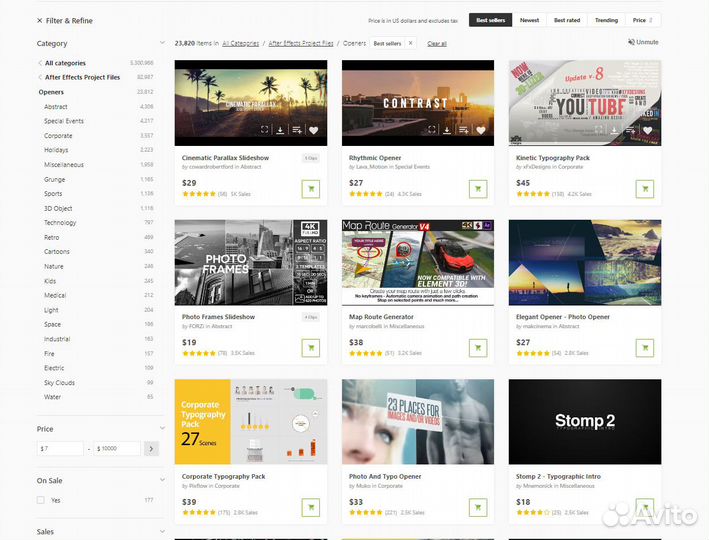709x540 pixels.
Task: Switch sorting to the Newest tab
Action: click(x=529, y=20)
